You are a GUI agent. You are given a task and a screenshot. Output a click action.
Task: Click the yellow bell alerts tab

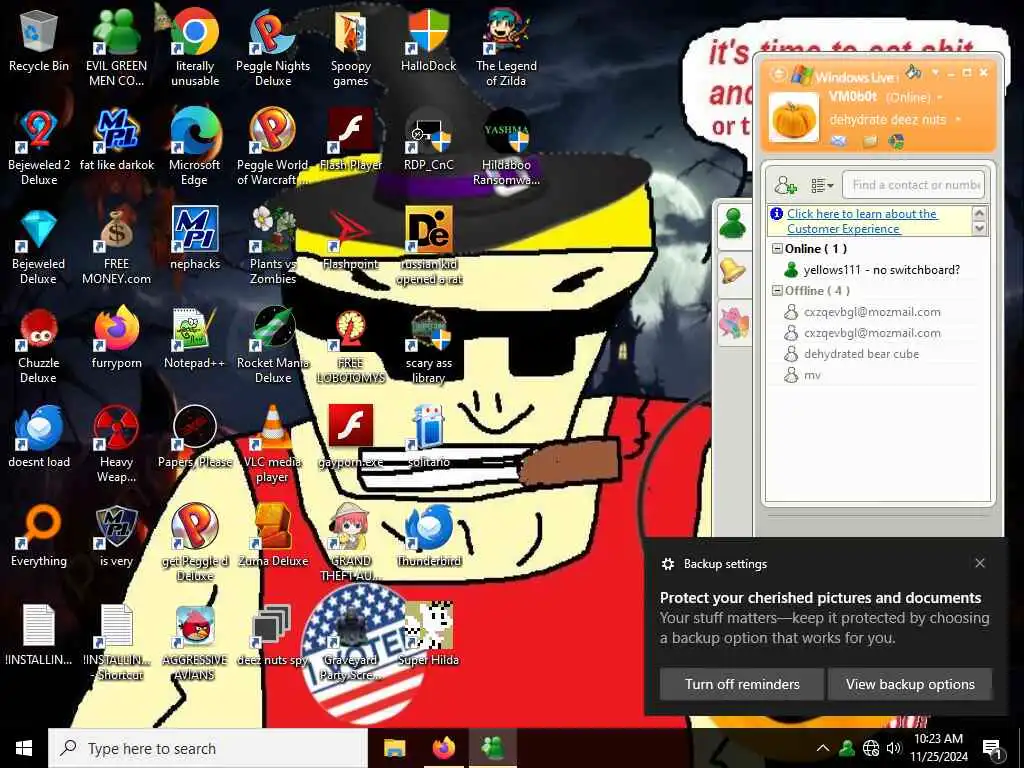pos(733,272)
